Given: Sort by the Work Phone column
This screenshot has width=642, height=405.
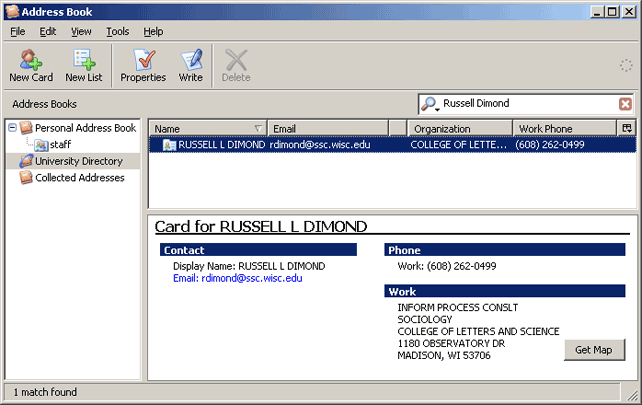Looking at the screenshot, I should click(565, 129).
